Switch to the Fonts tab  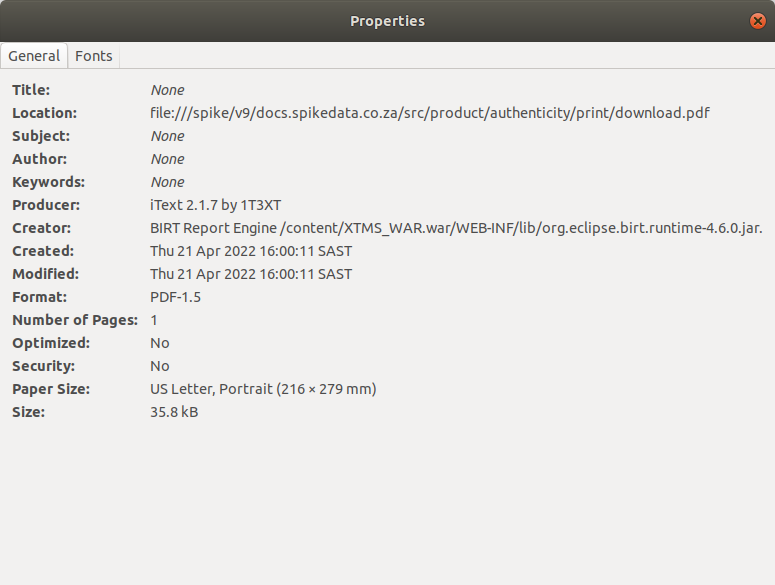coord(94,56)
